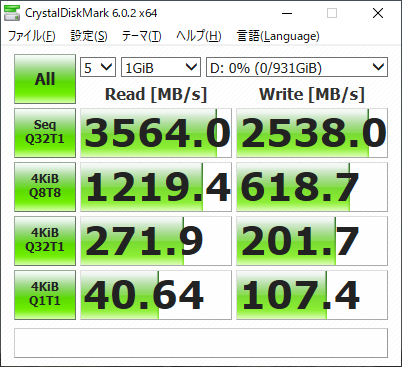This screenshot has height=367, width=402.
Task: Open the 言語(Language) menu
Action: pos(278,36)
